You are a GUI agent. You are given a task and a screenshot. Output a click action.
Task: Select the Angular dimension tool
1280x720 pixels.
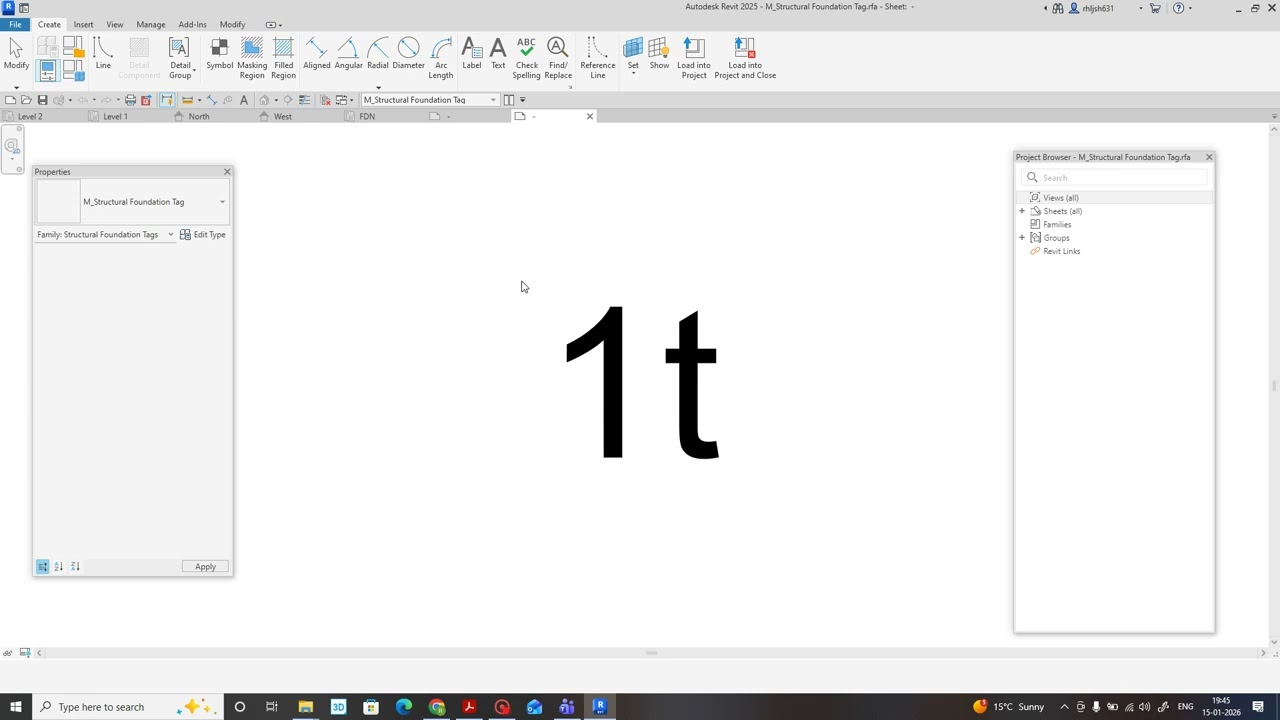348,54
